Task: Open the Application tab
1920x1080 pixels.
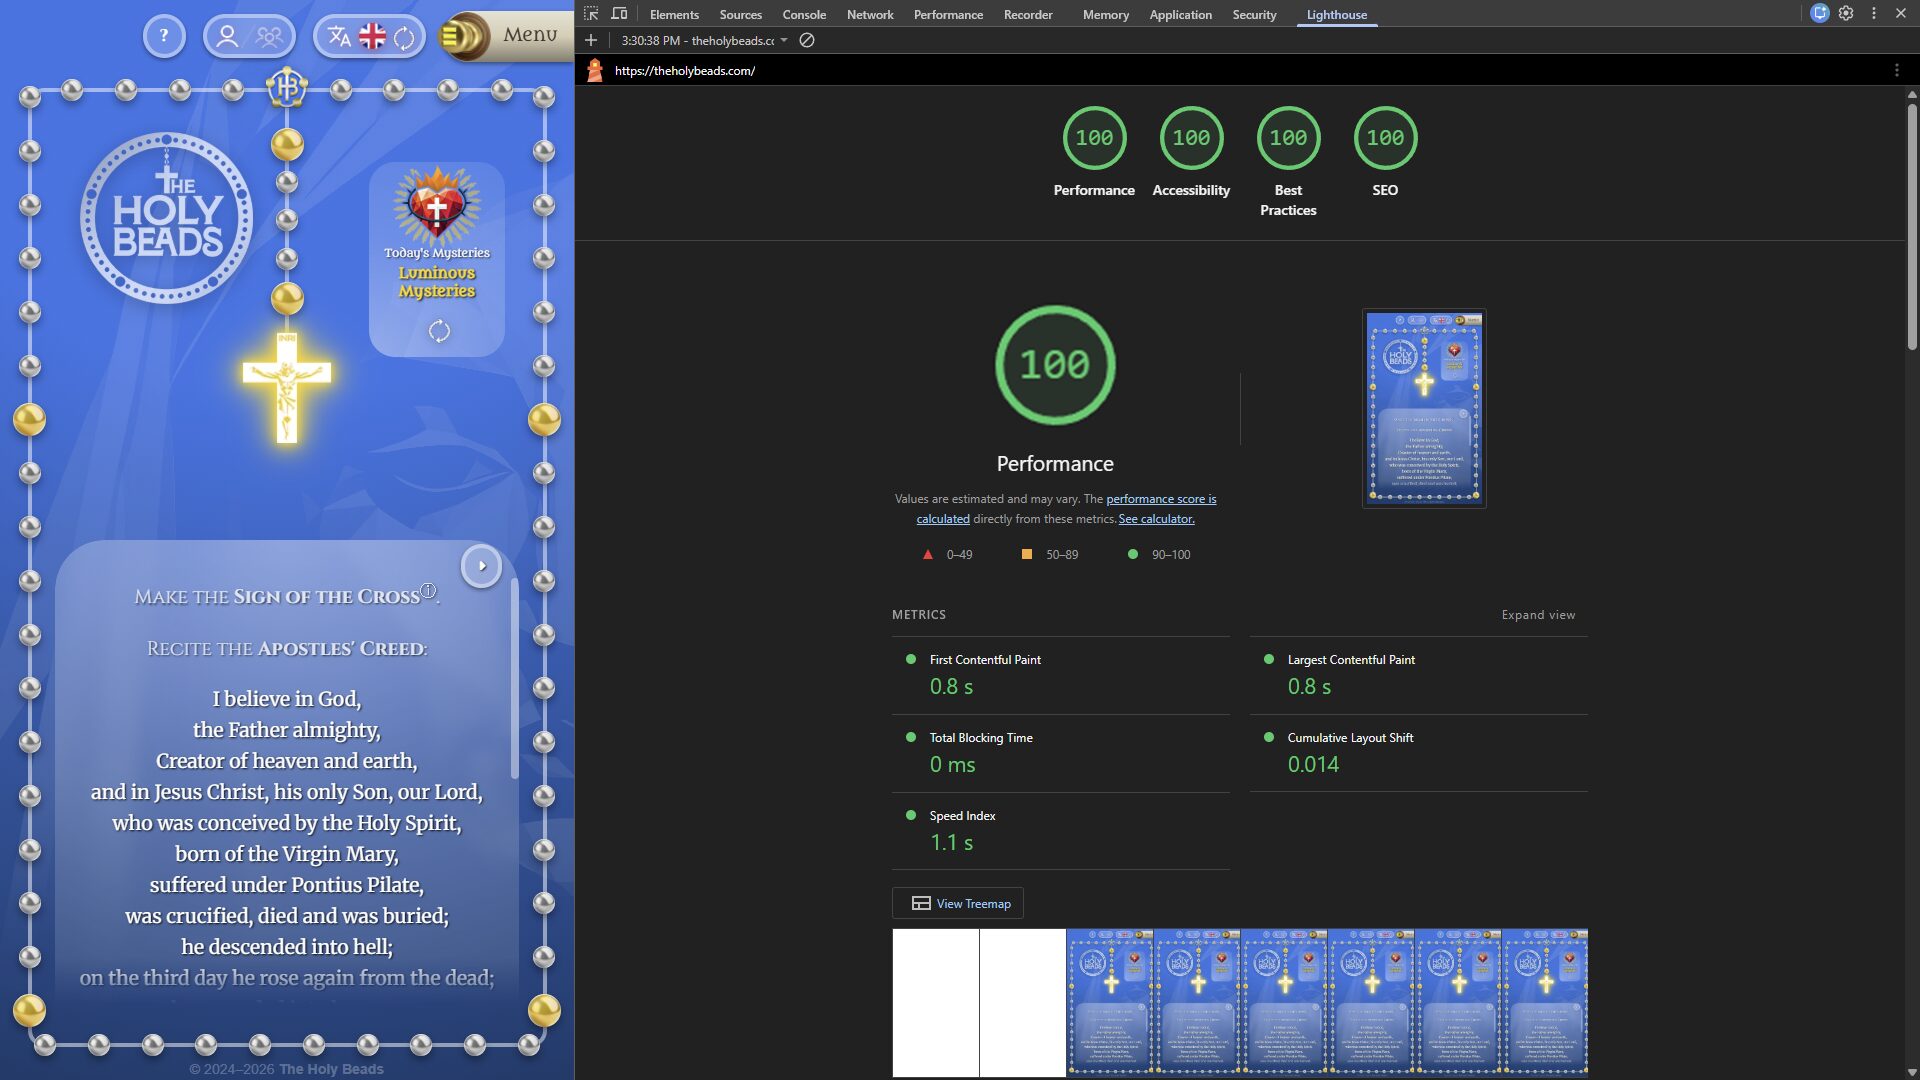Action: coord(1181,15)
